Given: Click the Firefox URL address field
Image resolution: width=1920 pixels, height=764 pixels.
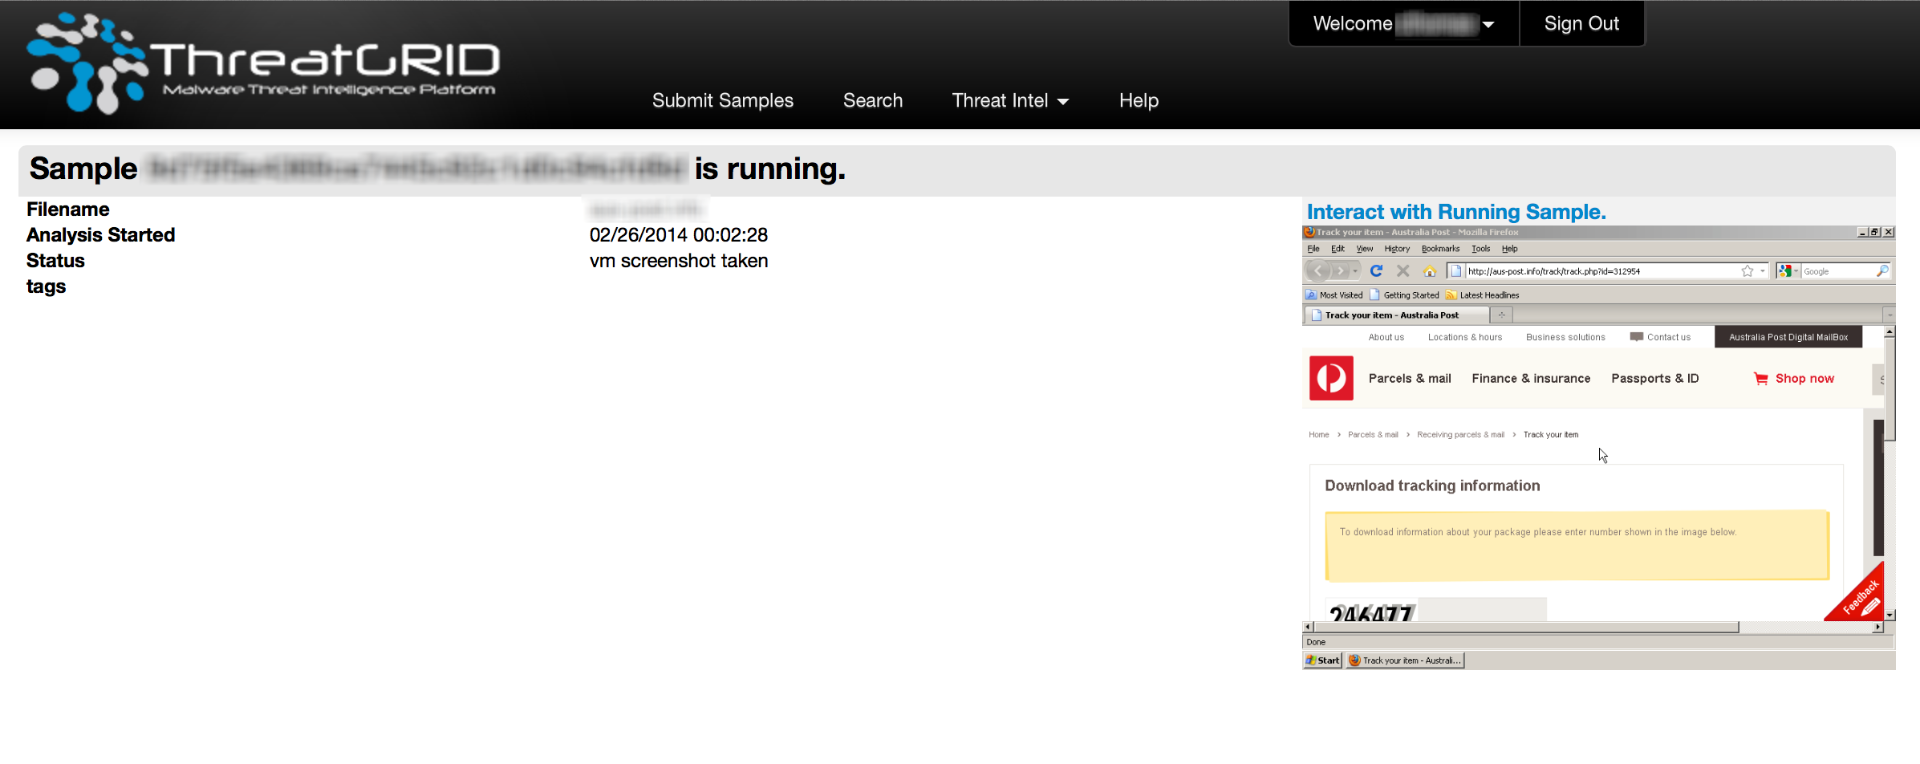Looking at the screenshot, I should [x=1600, y=271].
